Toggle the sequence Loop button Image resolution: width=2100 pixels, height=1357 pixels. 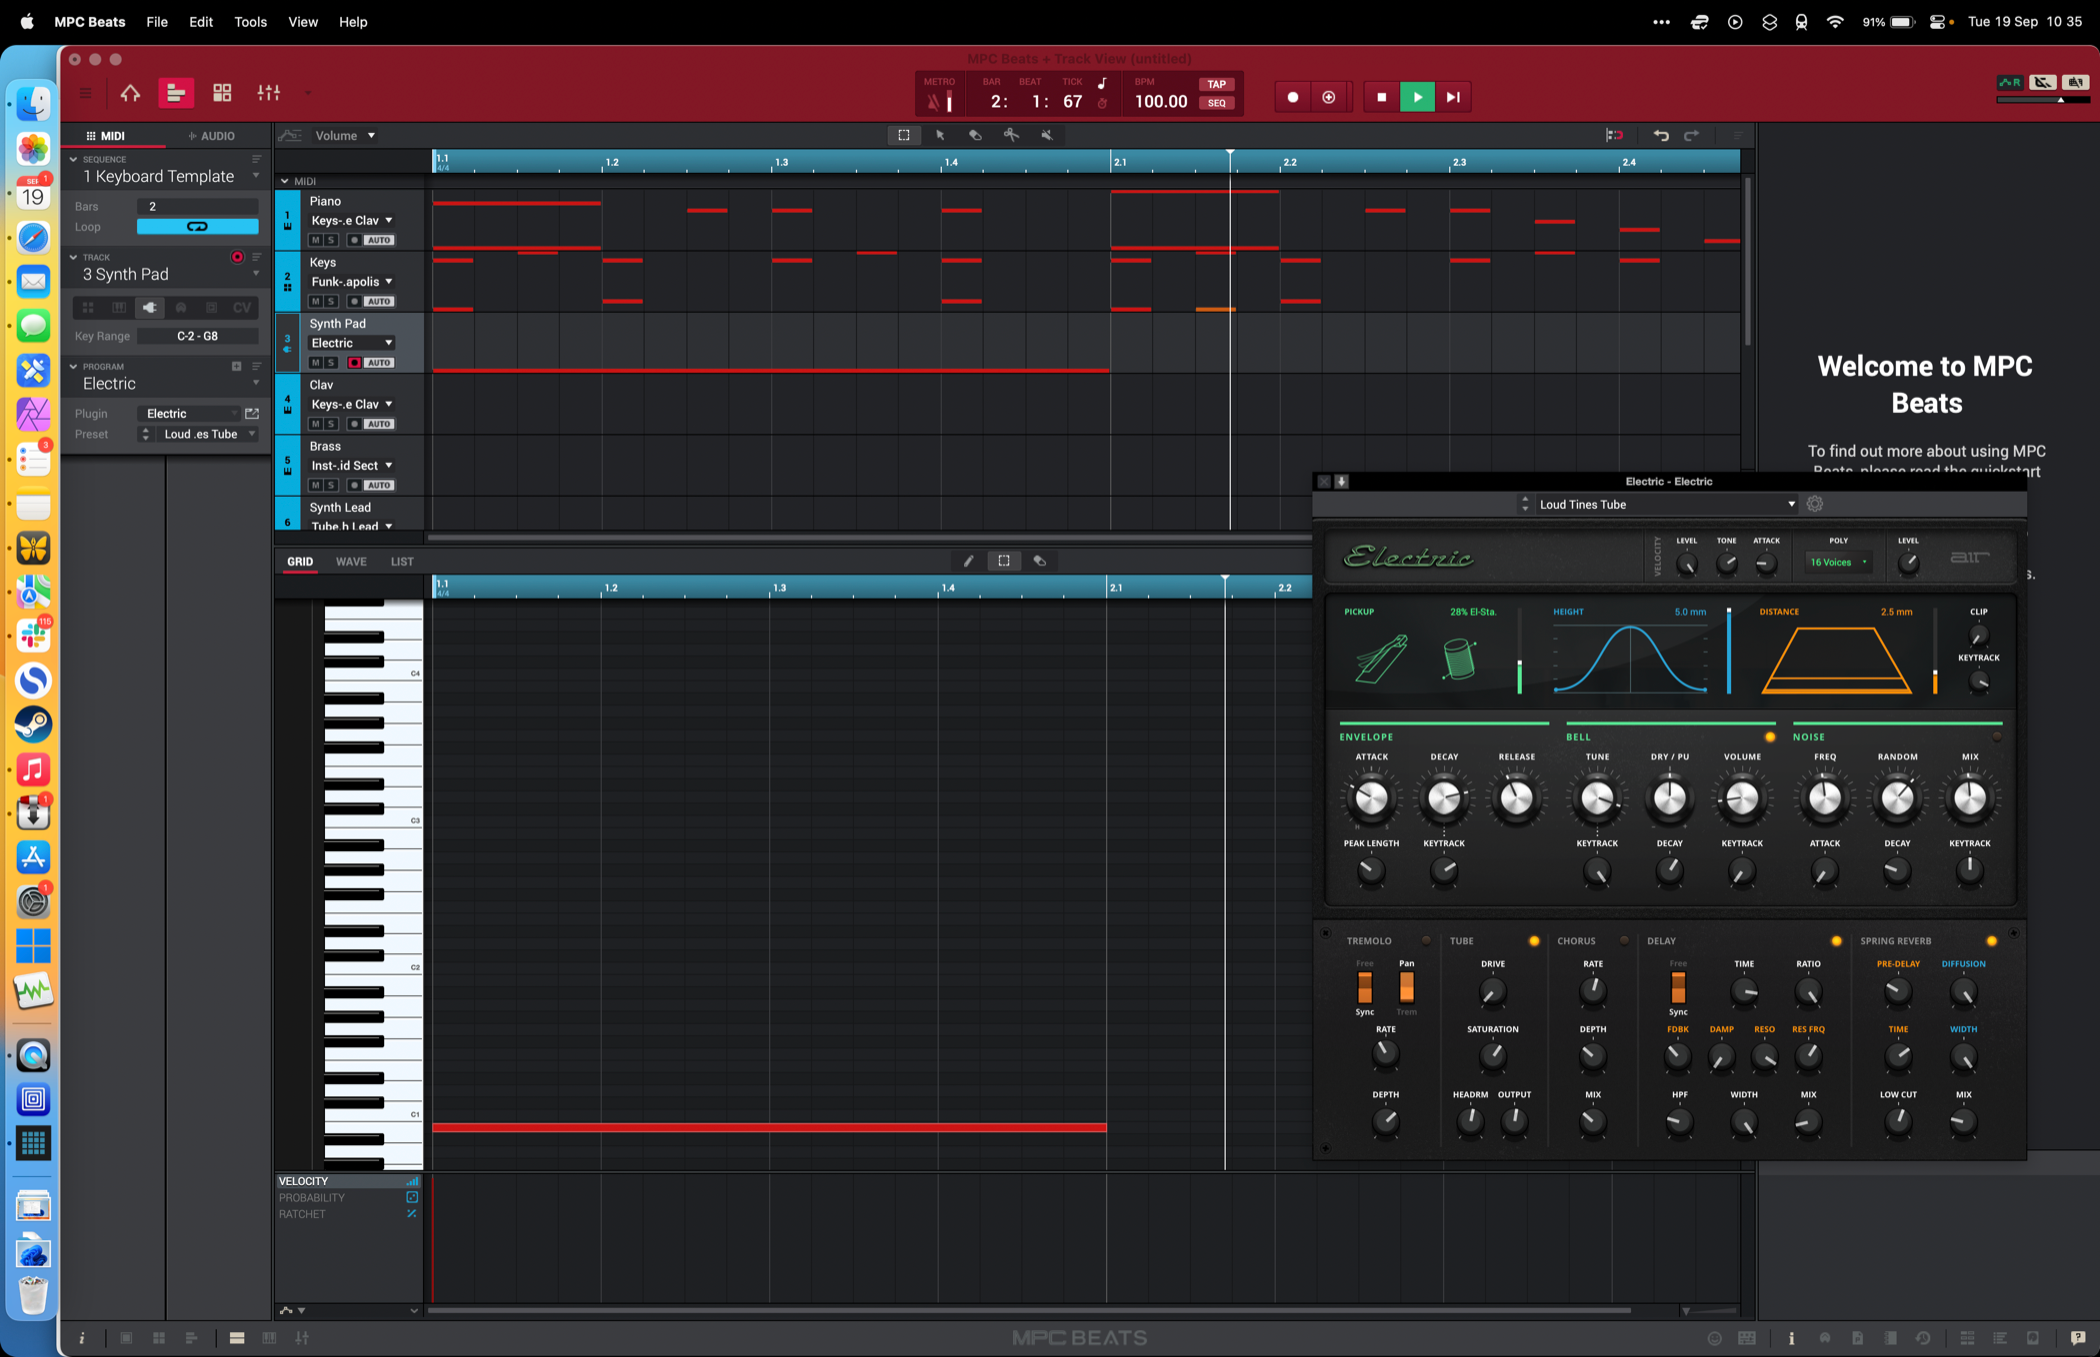[197, 227]
